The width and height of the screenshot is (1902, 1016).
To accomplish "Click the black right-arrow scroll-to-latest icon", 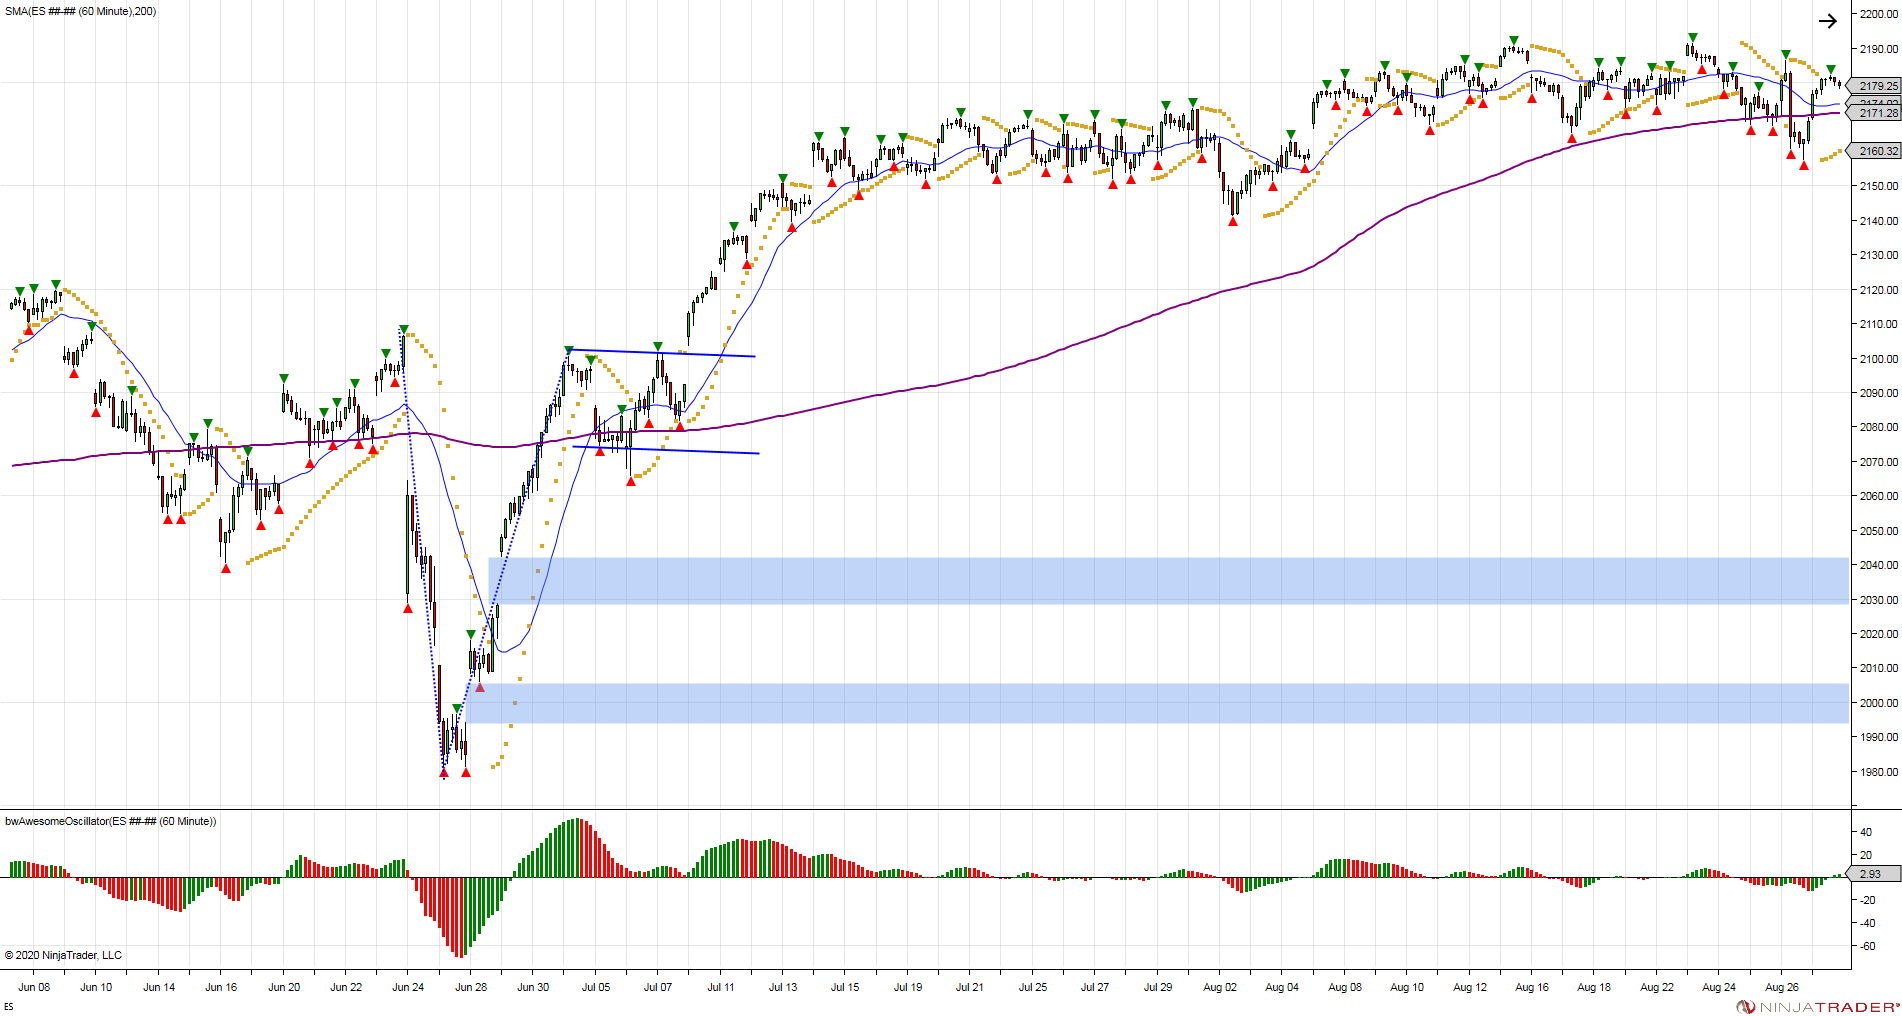I will (1827, 21).
